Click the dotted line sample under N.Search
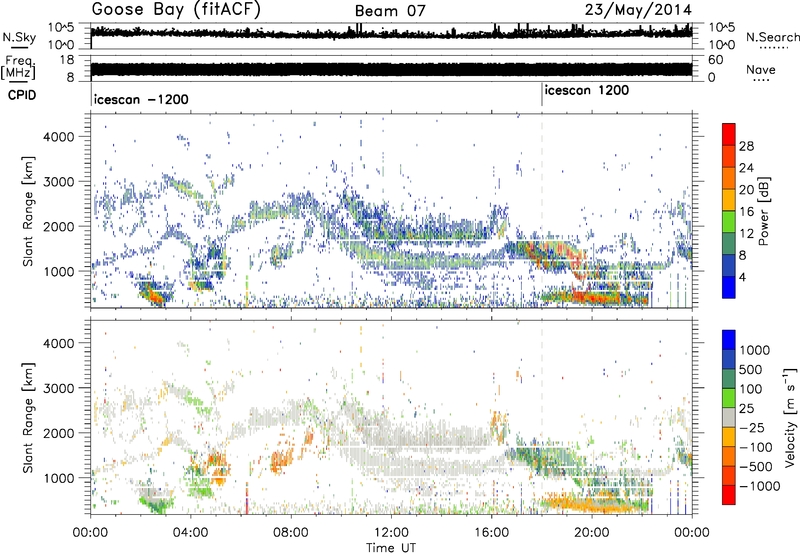Viewport: 800px width, 554px height. [x=774, y=47]
